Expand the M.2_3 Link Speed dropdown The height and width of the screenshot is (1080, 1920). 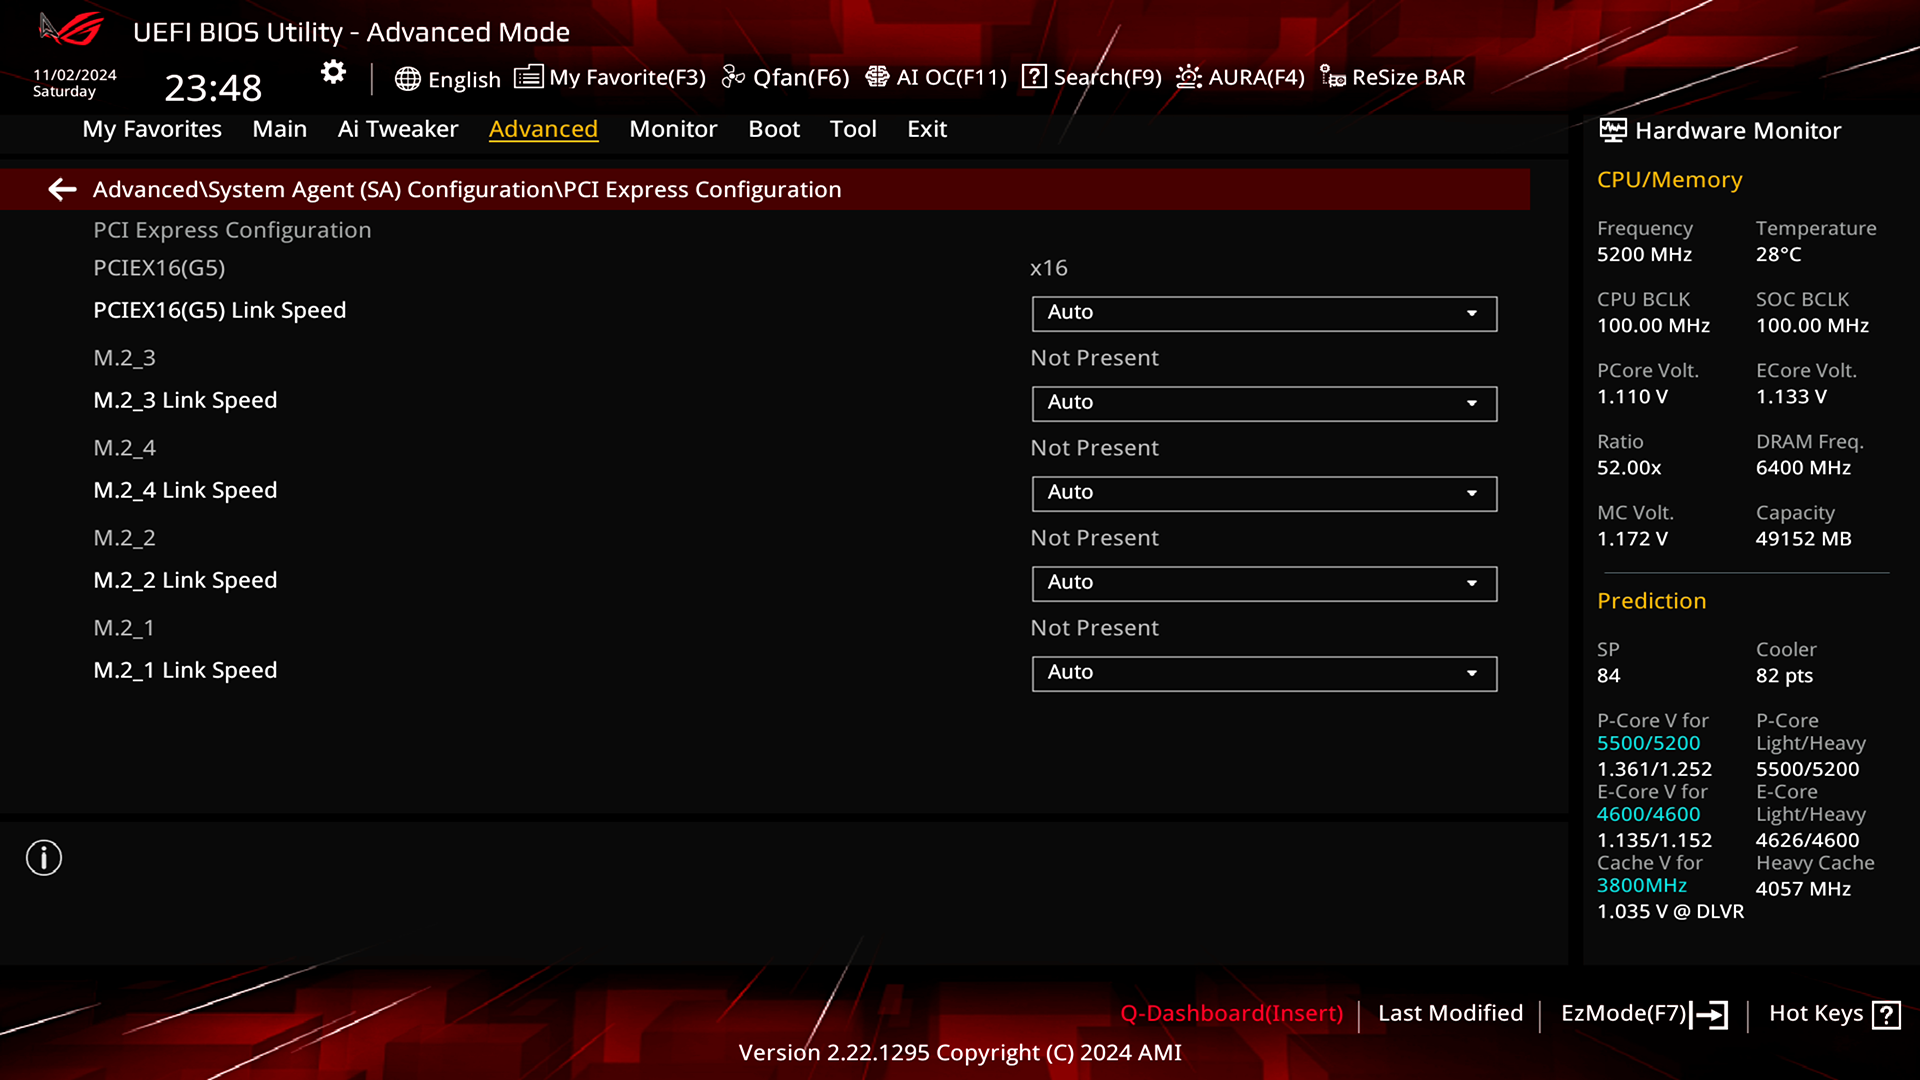[1264, 403]
